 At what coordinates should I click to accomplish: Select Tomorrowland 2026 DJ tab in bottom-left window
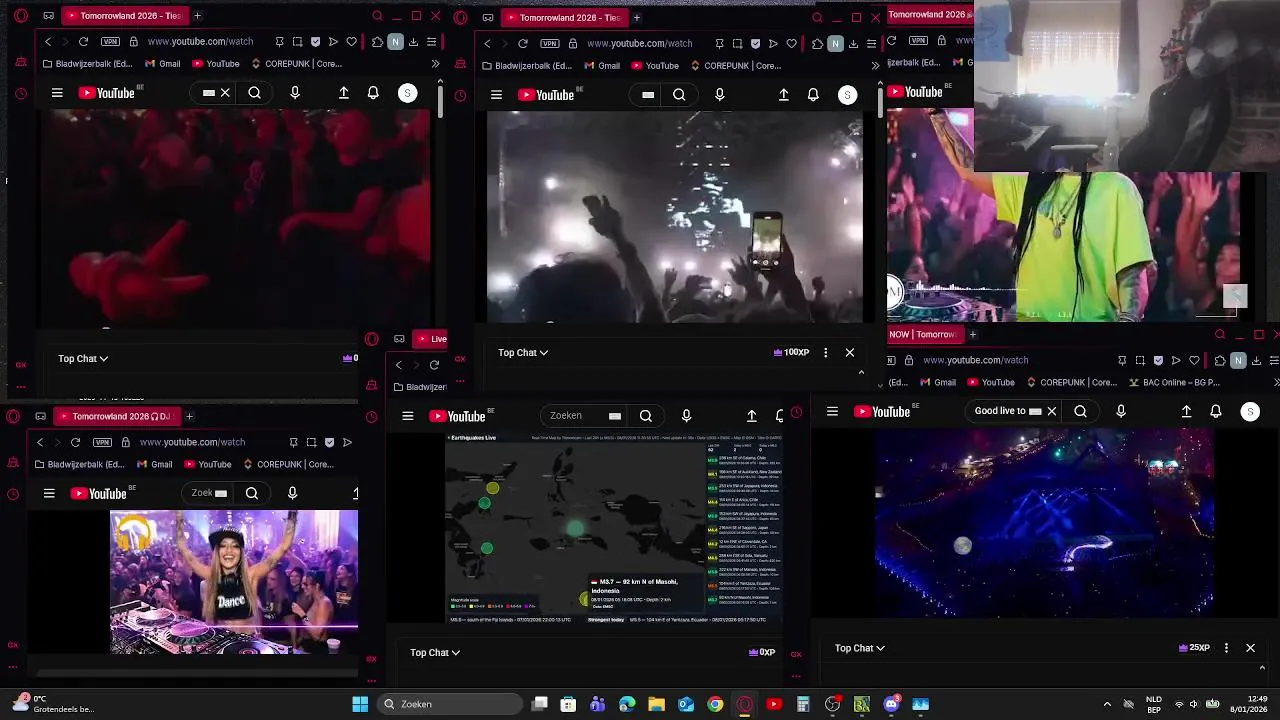point(116,416)
